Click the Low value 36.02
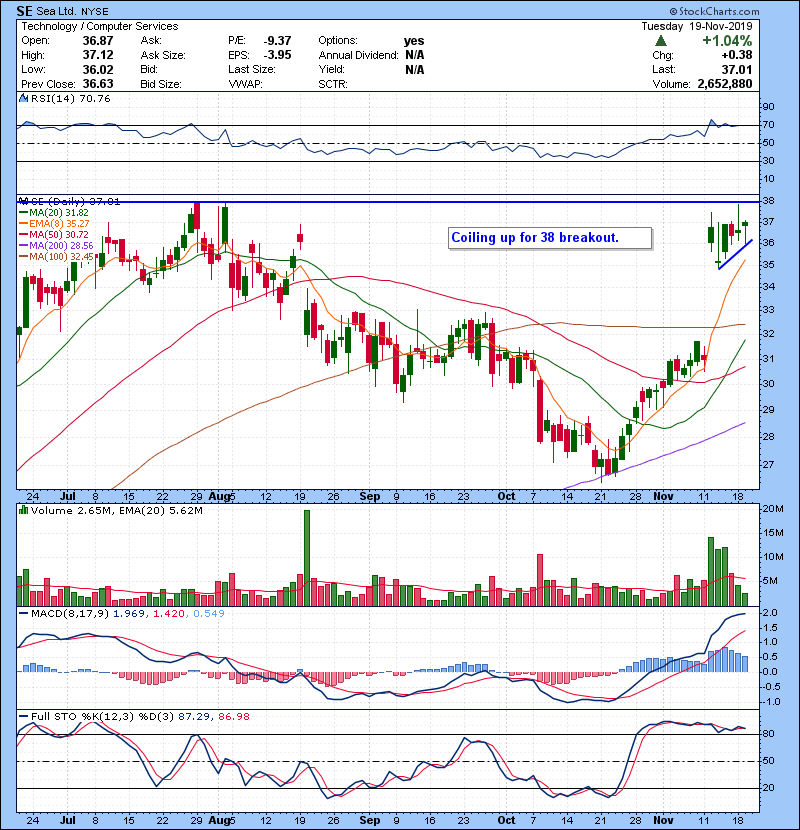800x830 pixels. click(98, 69)
